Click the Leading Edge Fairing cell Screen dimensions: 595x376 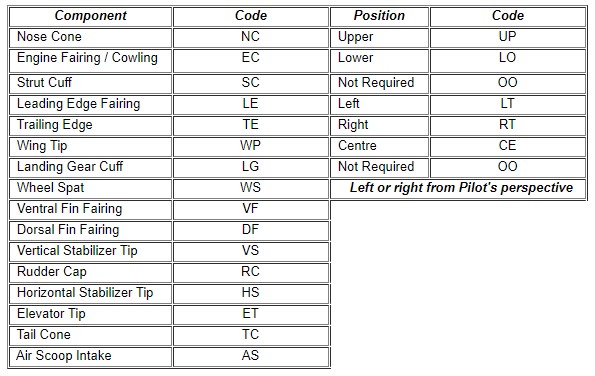pyautogui.click(x=90, y=105)
